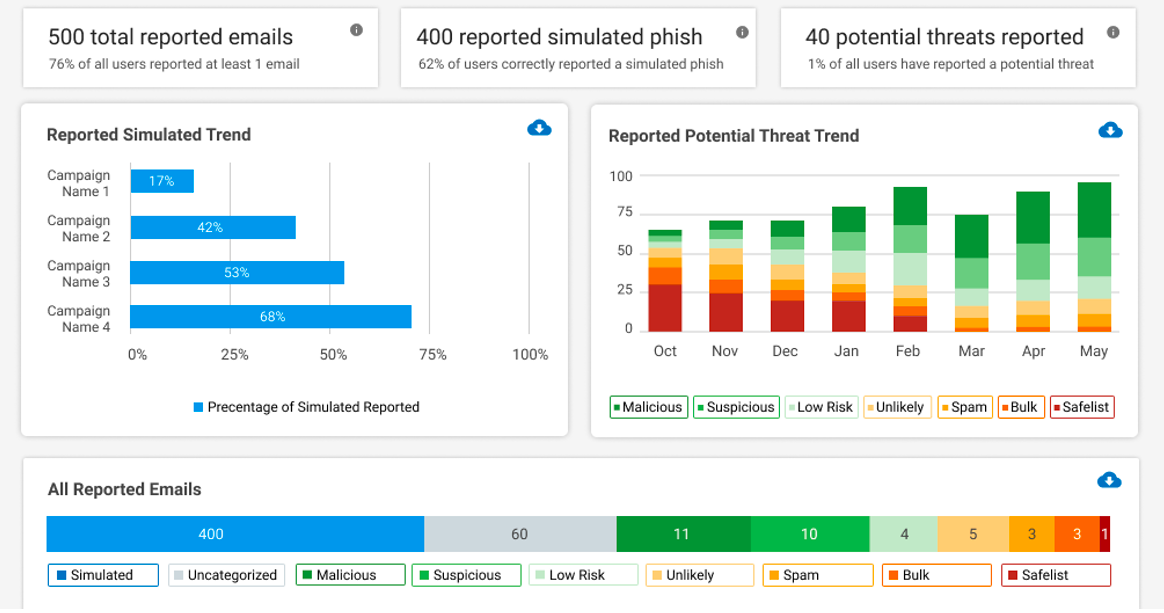Image resolution: width=1164 pixels, height=613 pixels.
Task: Toggle Safelist legend in Threat Trend chart
Action: point(1082,407)
